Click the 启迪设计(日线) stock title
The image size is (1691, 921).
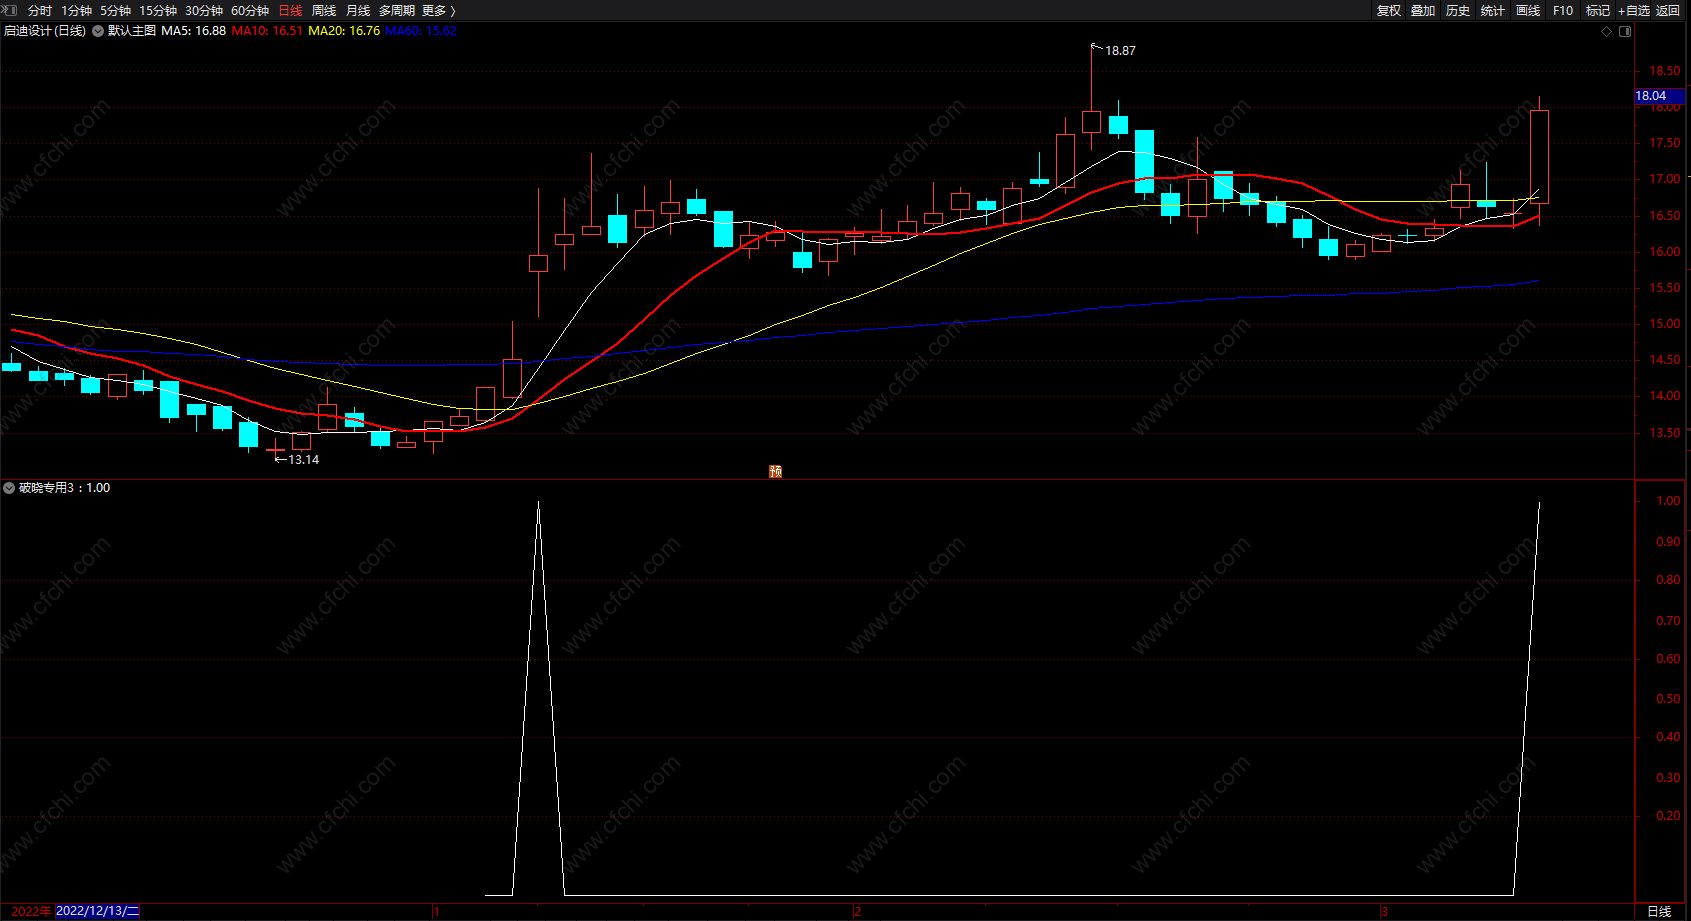[45, 31]
